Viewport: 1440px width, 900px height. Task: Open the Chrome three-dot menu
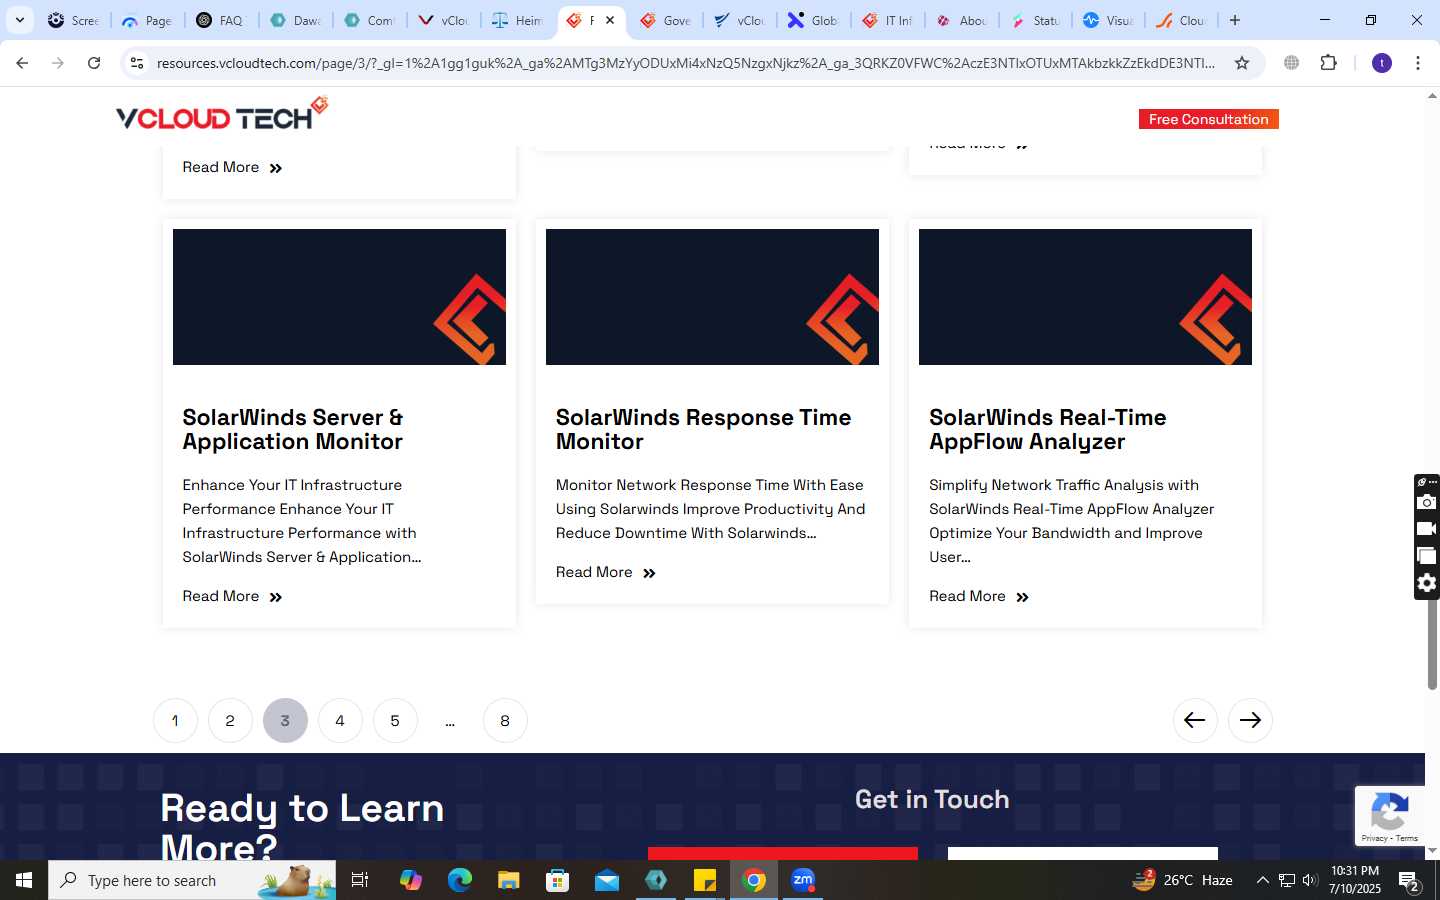1418,63
